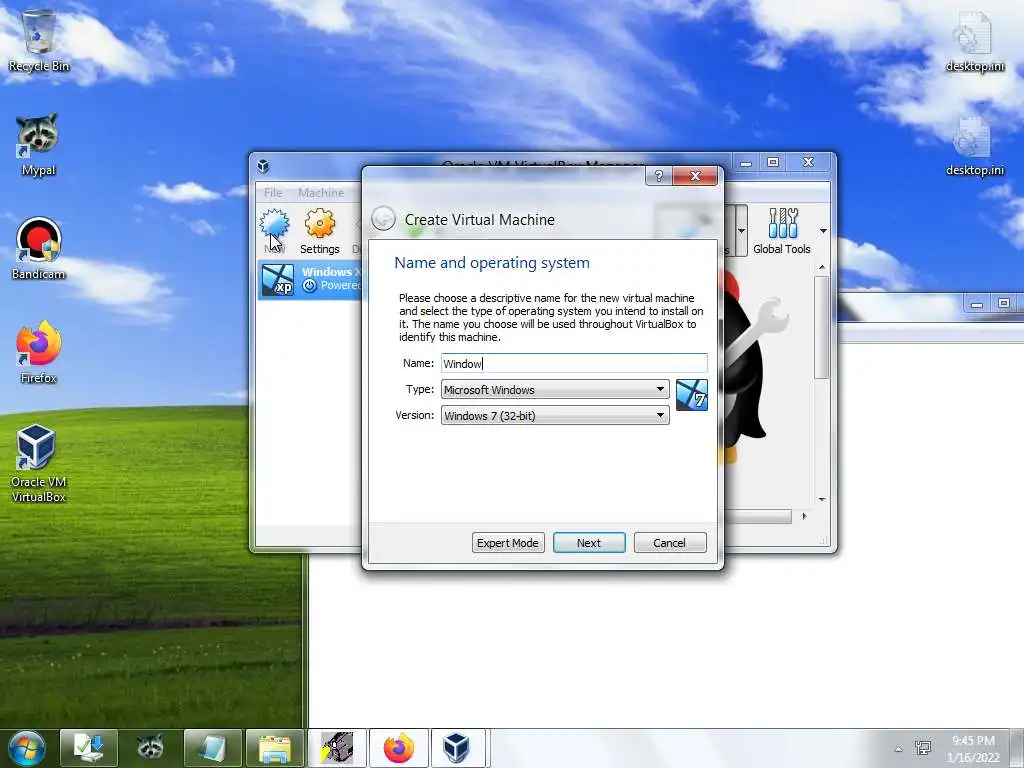This screenshot has width=1024, height=768.
Task: Click the vertical scrollbar down arrow in VirtualBox Manager
Action: coord(822,500)
